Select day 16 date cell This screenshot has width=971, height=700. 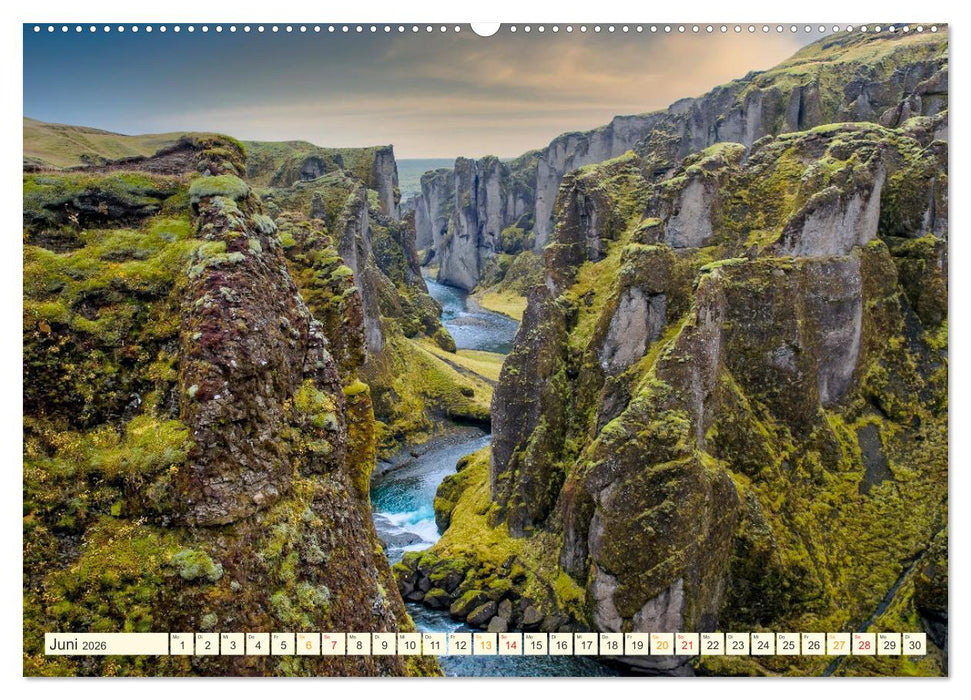[561, 644]
